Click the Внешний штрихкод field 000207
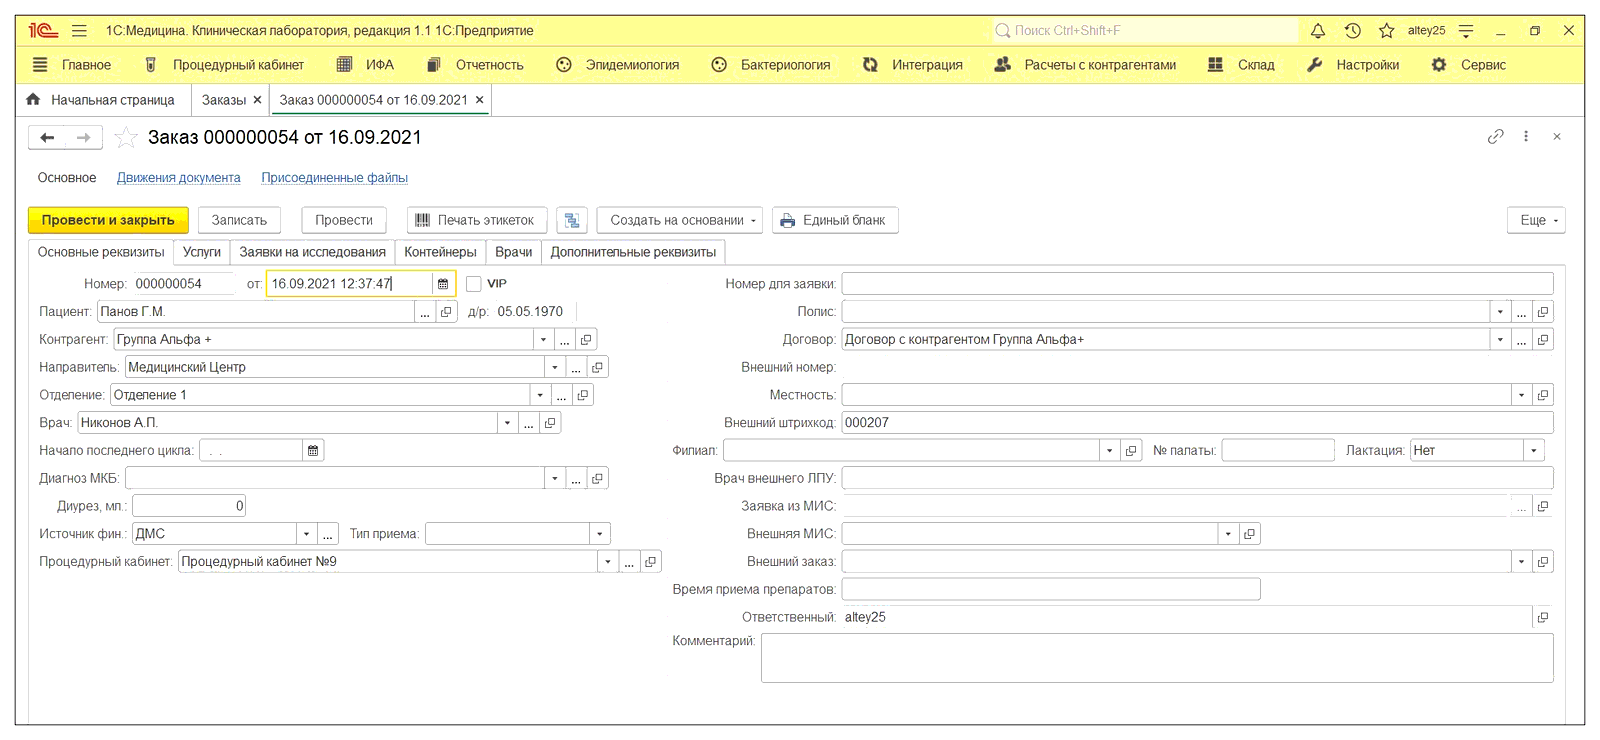The image size is (1600, 740). pos(1197,423)
